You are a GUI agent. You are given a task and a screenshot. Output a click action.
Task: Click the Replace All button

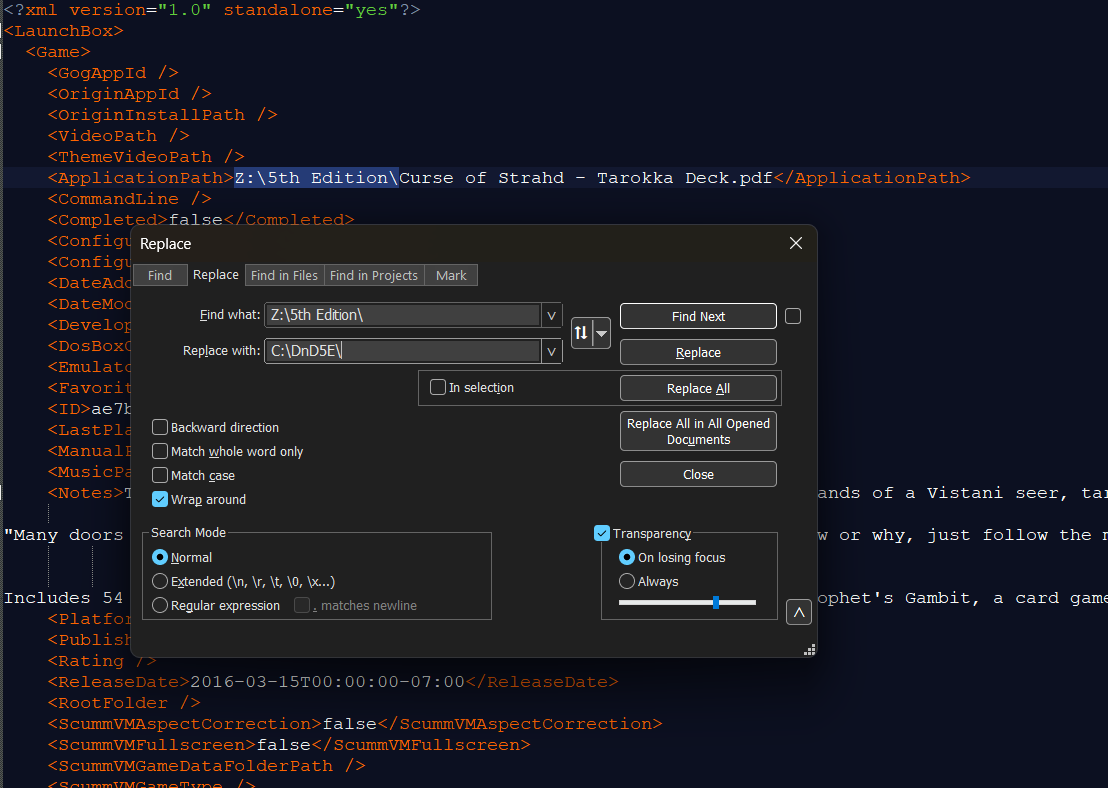698,389
